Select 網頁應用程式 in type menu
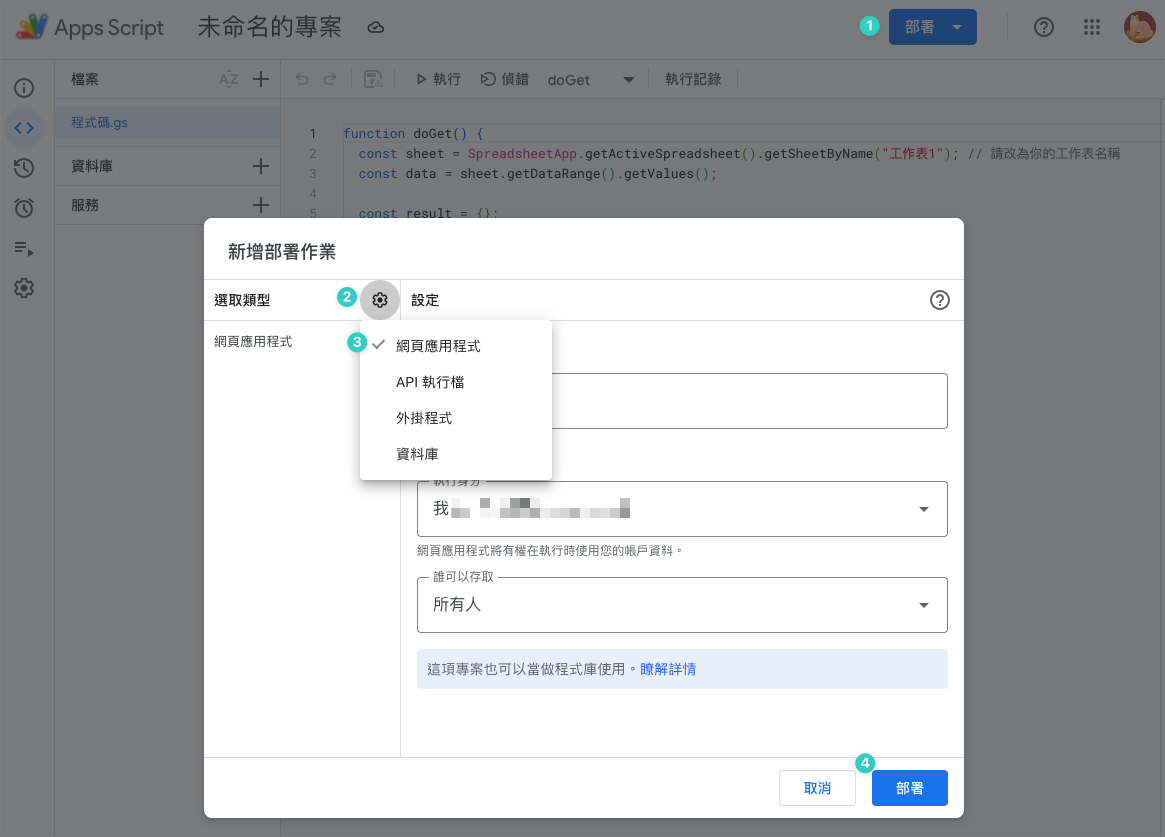Viewport: 1165px width, 837px height. (x=455, y=346)
